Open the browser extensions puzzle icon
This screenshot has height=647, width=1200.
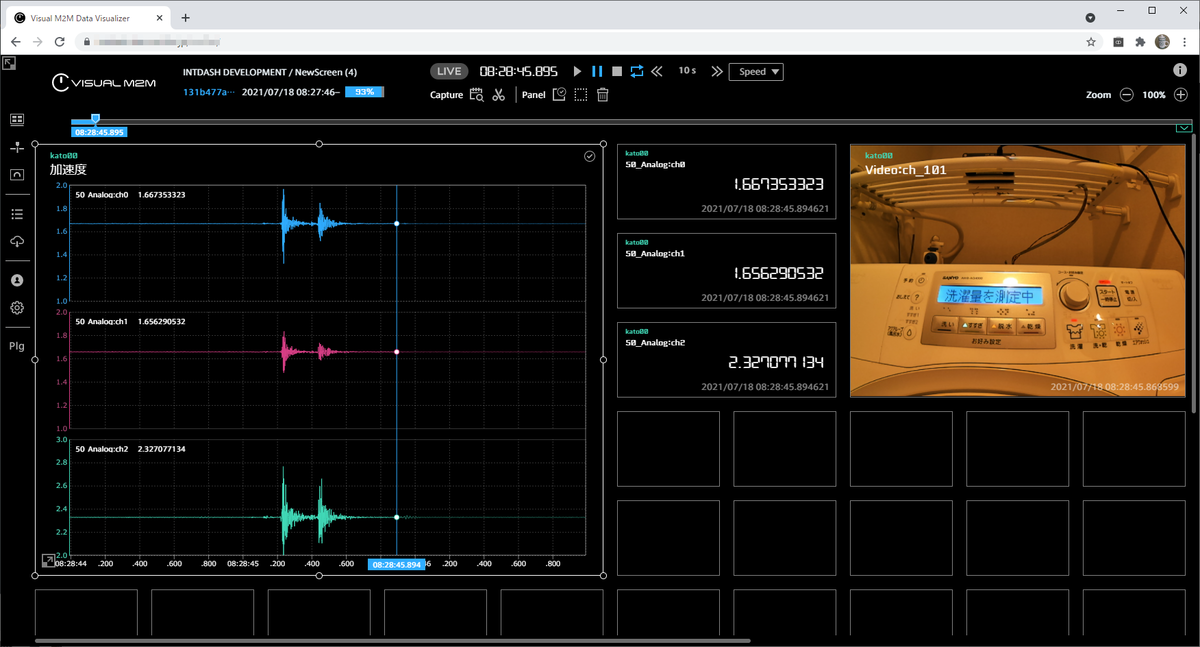1140,42
